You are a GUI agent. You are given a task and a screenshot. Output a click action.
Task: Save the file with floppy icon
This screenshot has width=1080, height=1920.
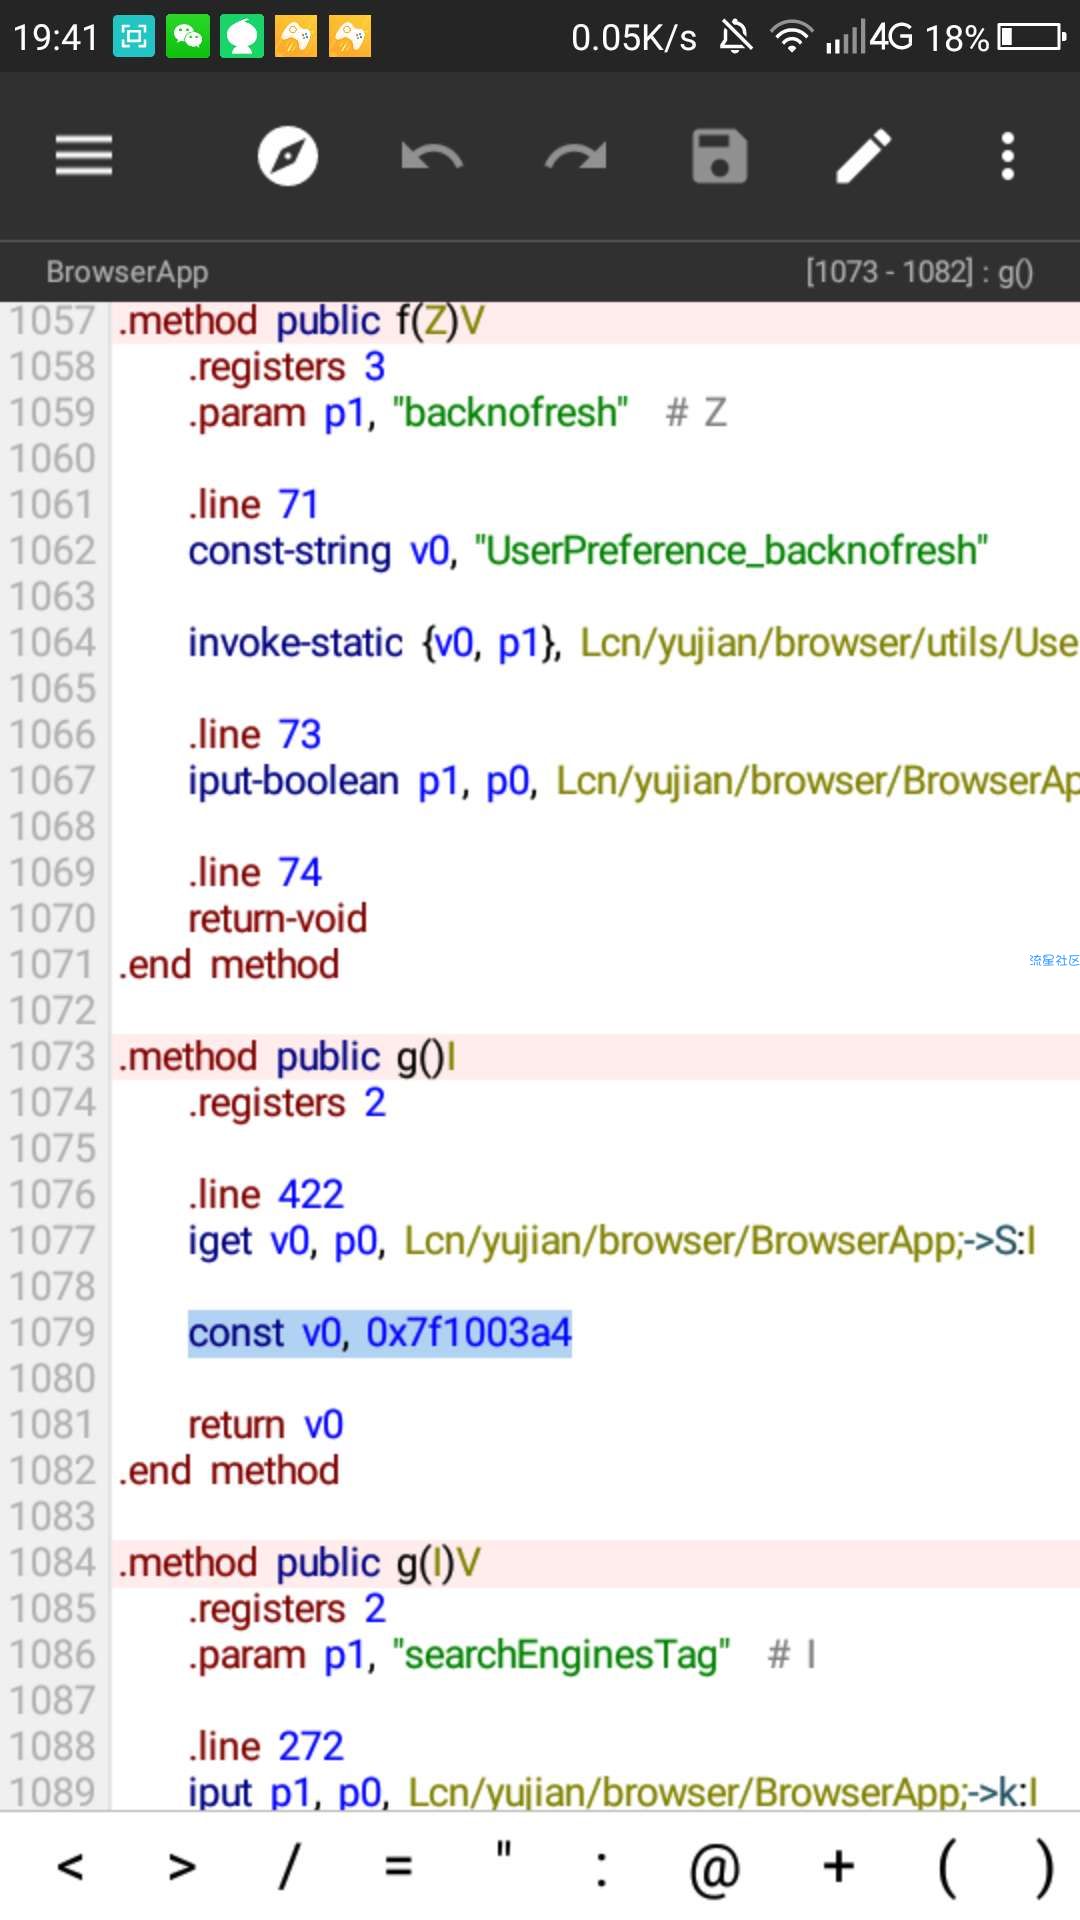(x=720, y=156)
